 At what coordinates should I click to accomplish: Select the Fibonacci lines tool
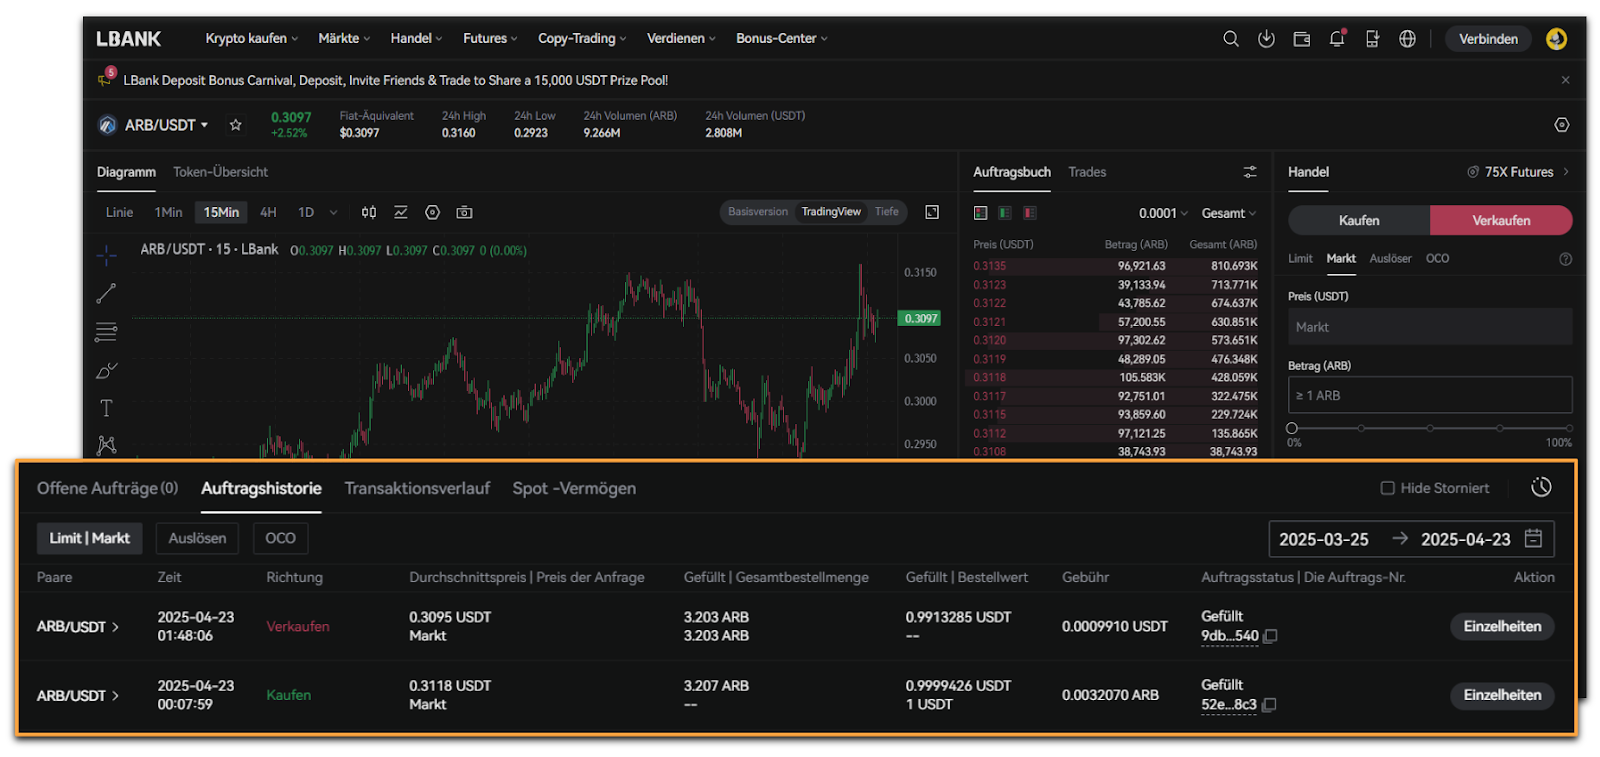(106, 331)
